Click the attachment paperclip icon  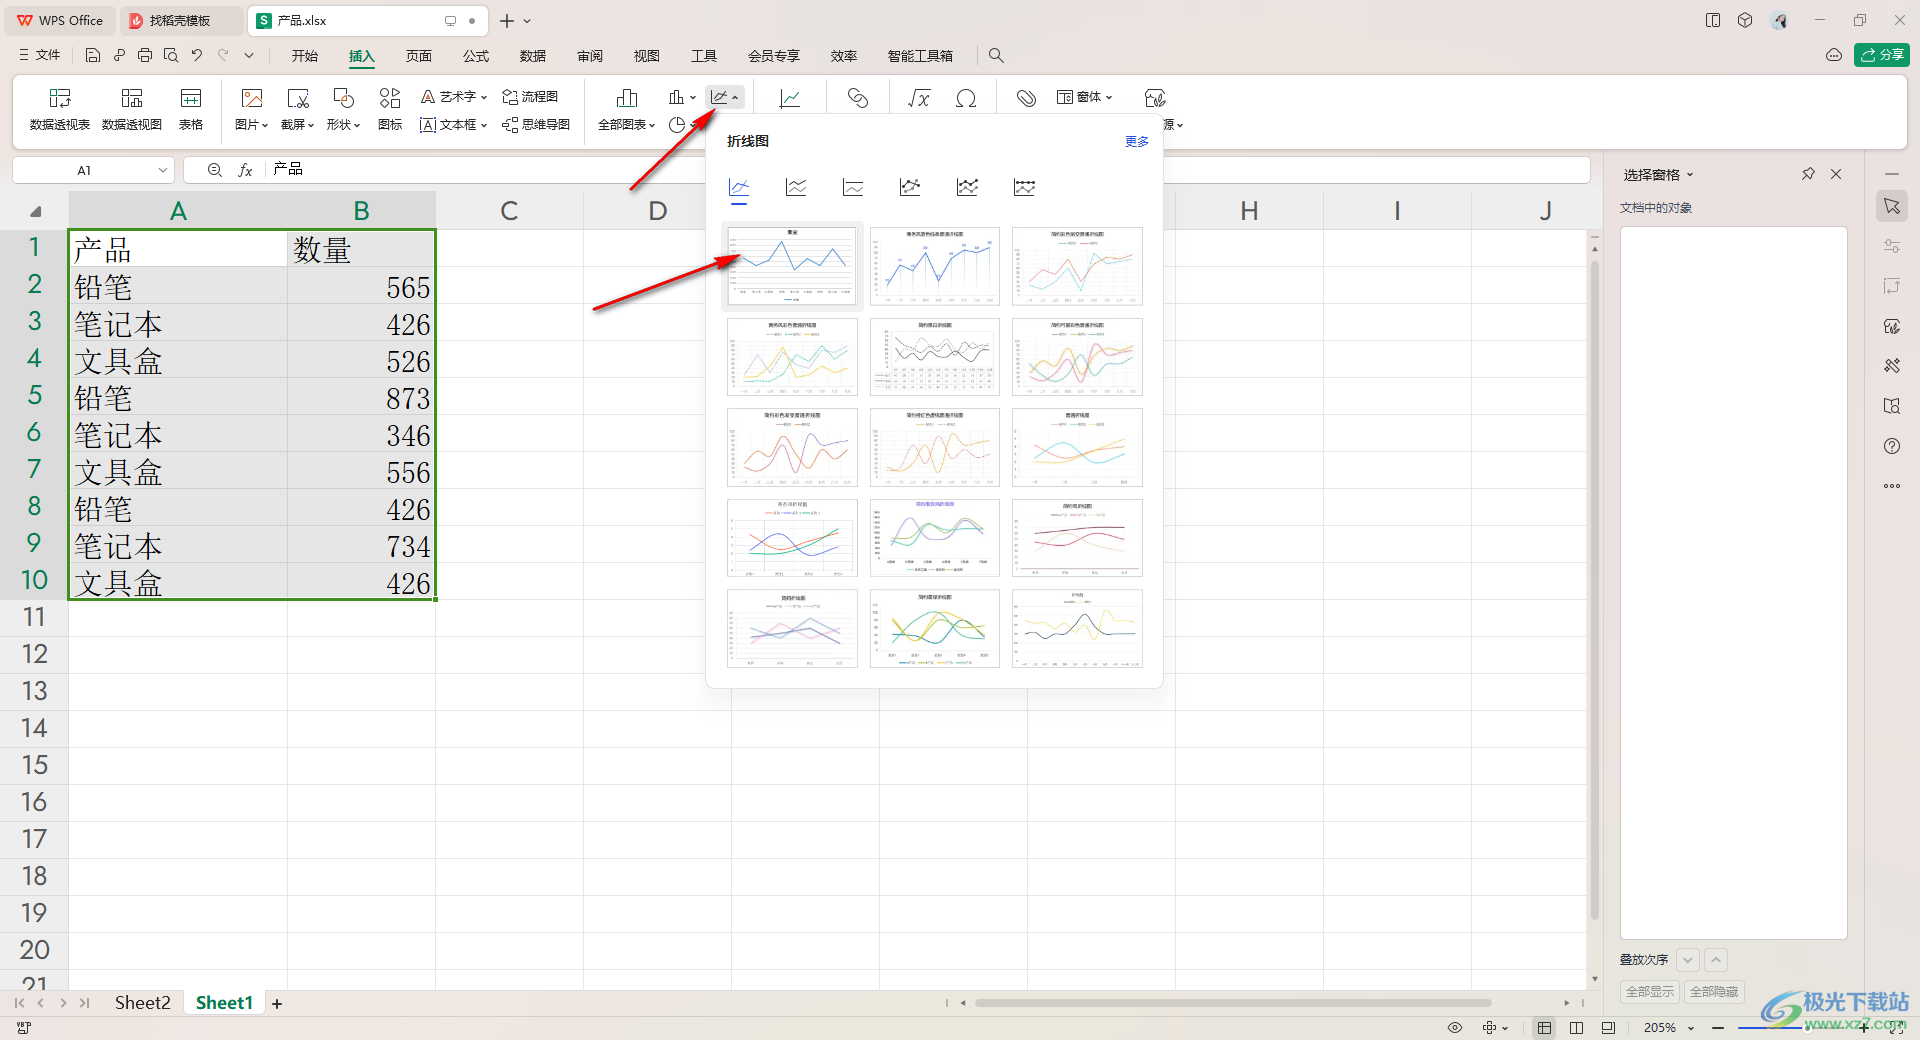click(1026, 98)
